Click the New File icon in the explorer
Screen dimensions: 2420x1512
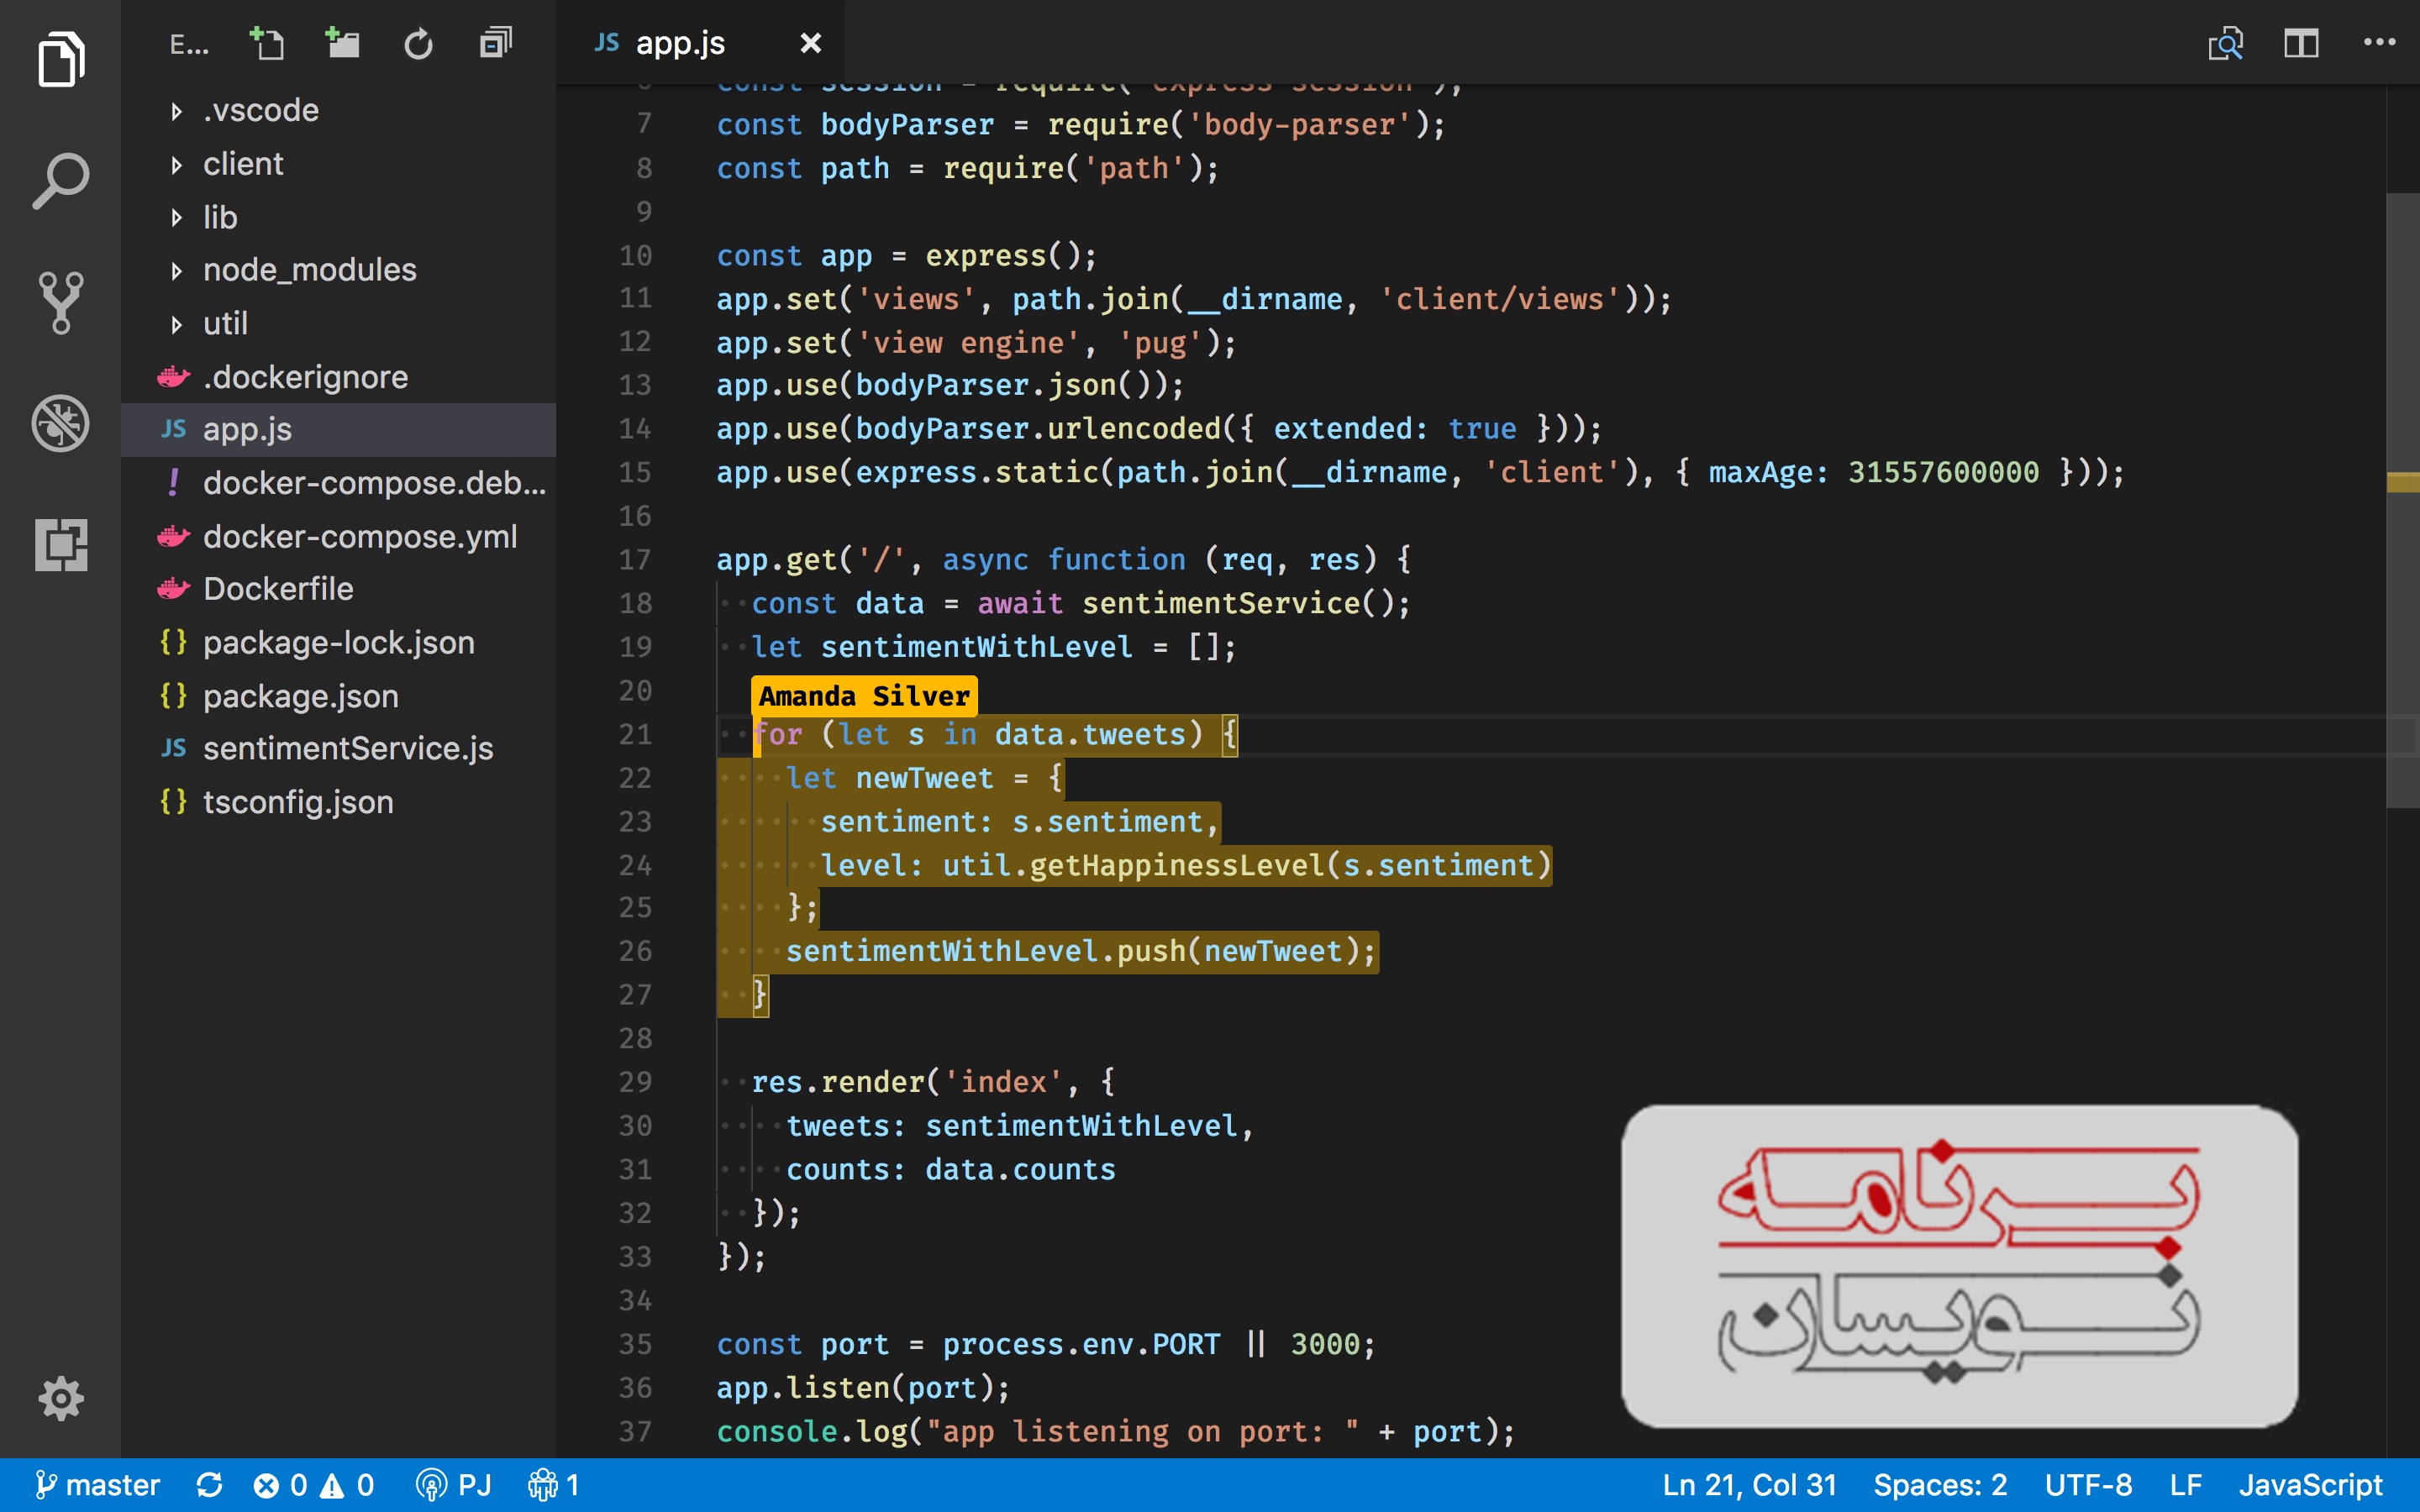267,43
